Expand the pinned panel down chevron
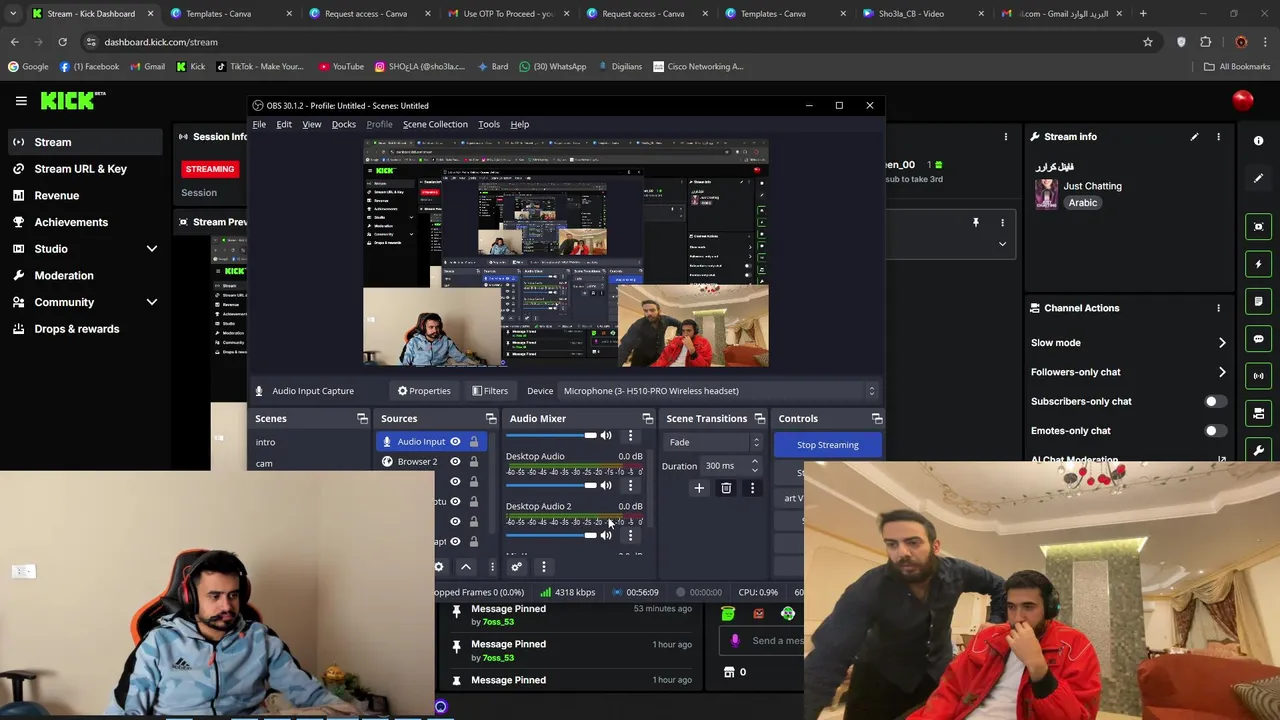This screenshot has width=1280, height=720. tap(1002, 244)
